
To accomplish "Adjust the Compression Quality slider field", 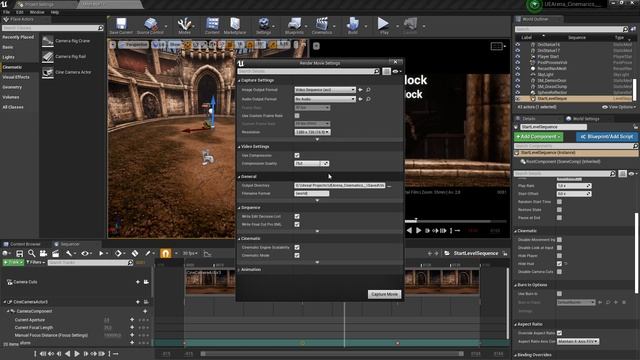I will (x=311, y=164).
